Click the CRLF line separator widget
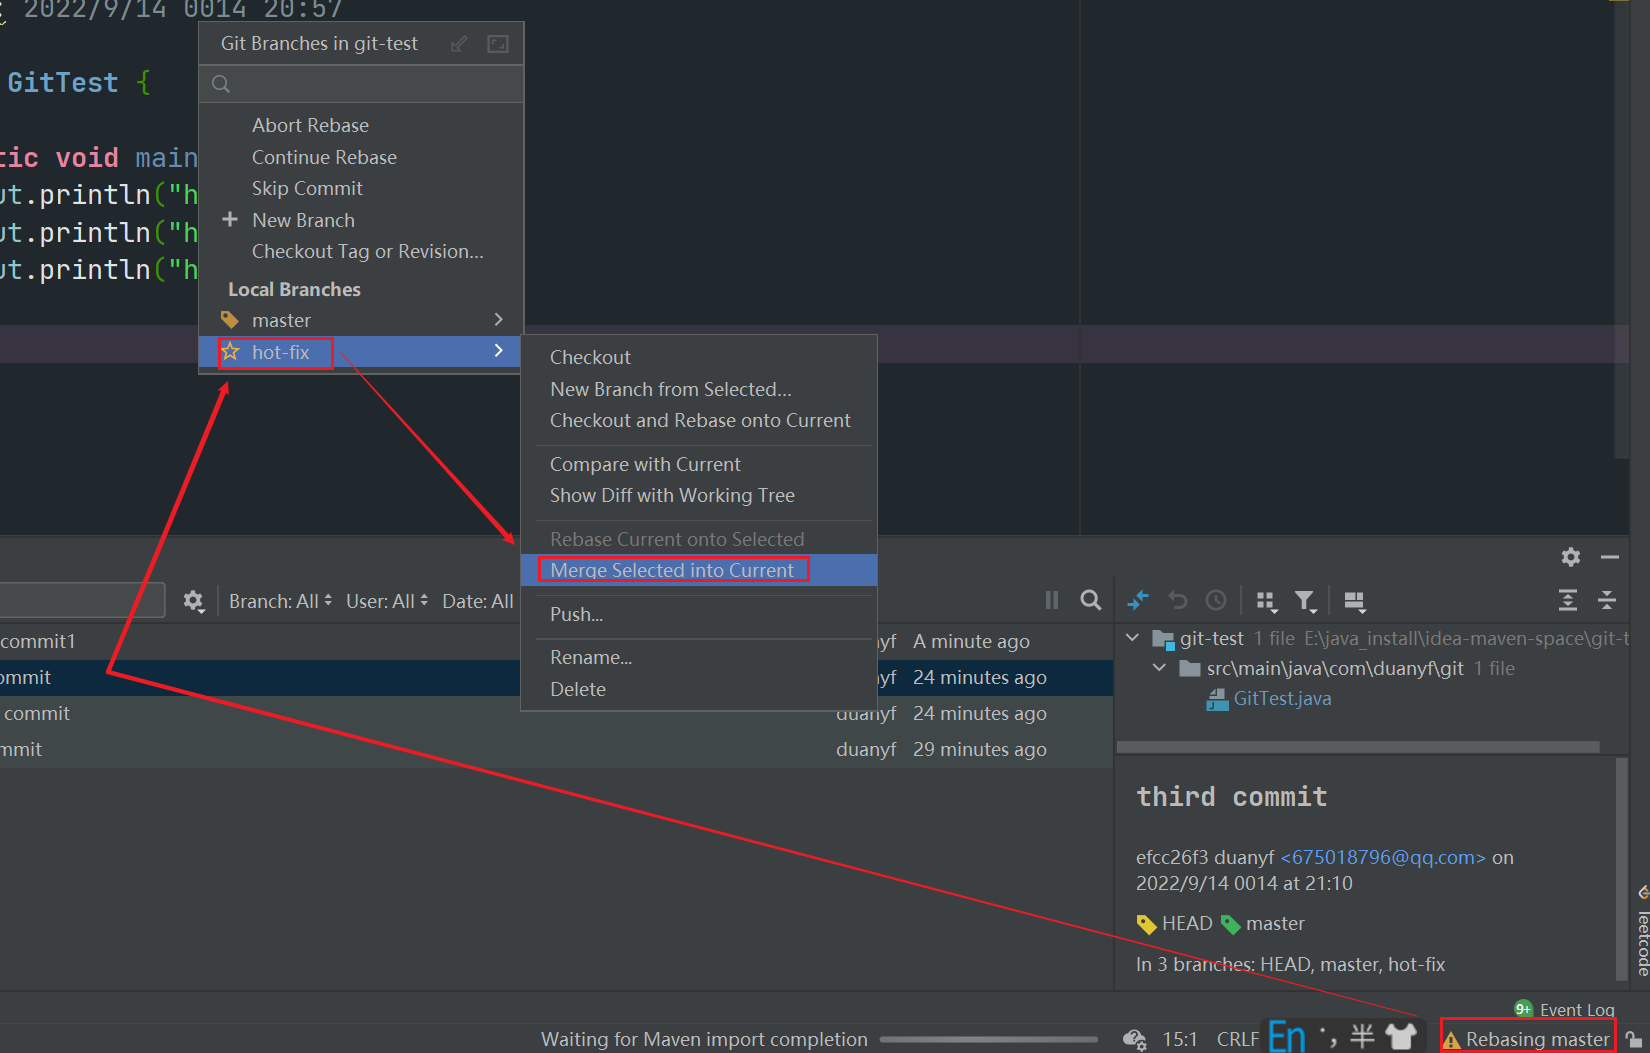This screenshot has width=1650, height=1053. click(1238, 1039)
